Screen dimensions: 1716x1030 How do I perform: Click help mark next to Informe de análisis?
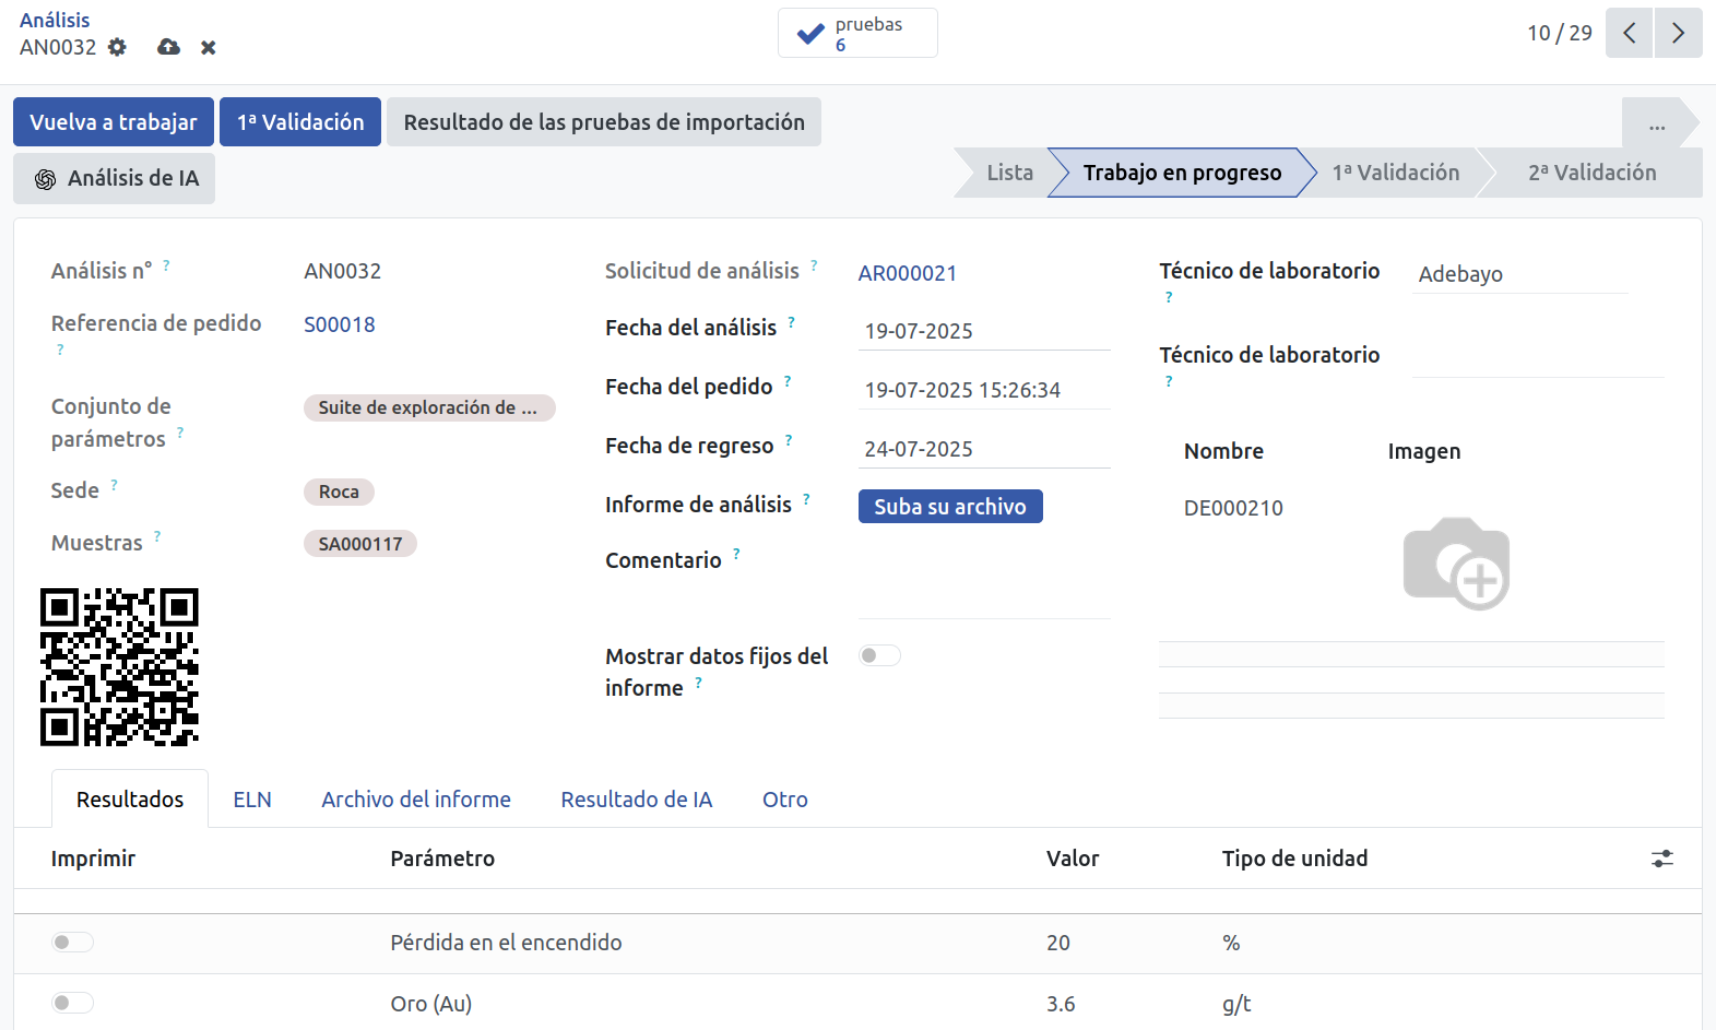(806, 499)
